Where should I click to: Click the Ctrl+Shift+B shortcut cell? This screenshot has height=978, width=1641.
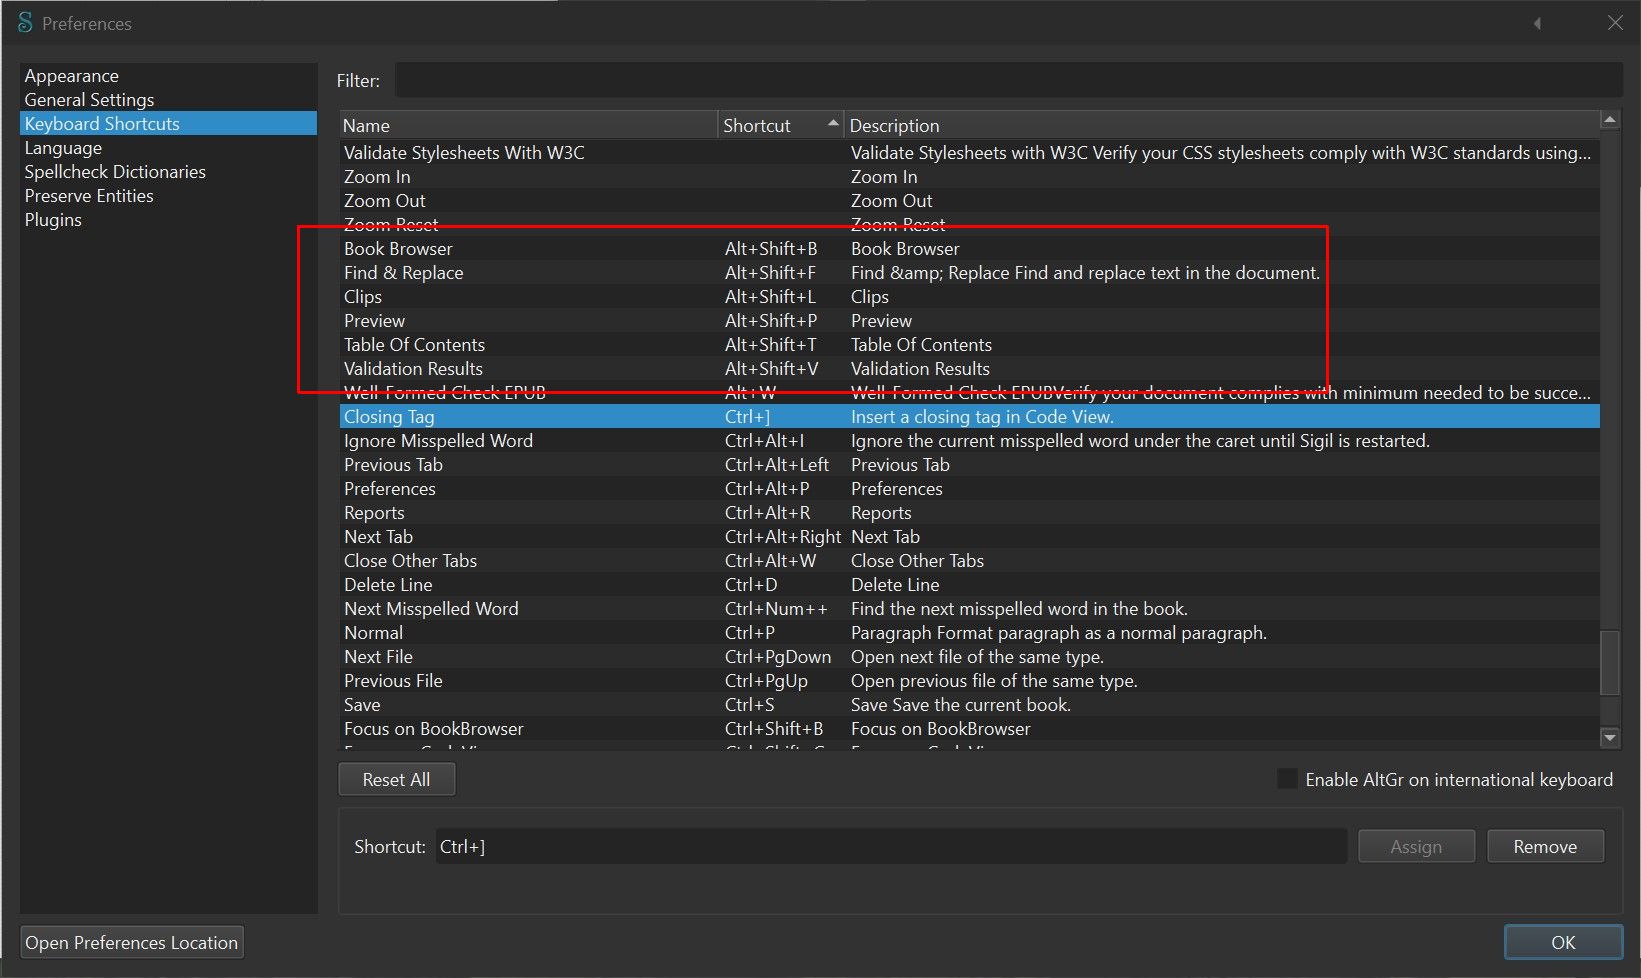pyautogui.click(x=774, y=729)
